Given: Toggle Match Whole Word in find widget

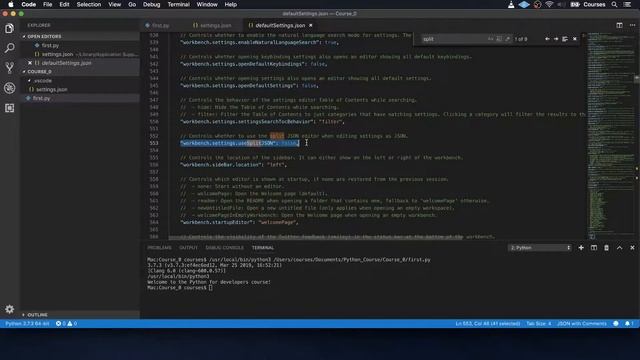Looking at the screenshot, I should coord(499,39).
